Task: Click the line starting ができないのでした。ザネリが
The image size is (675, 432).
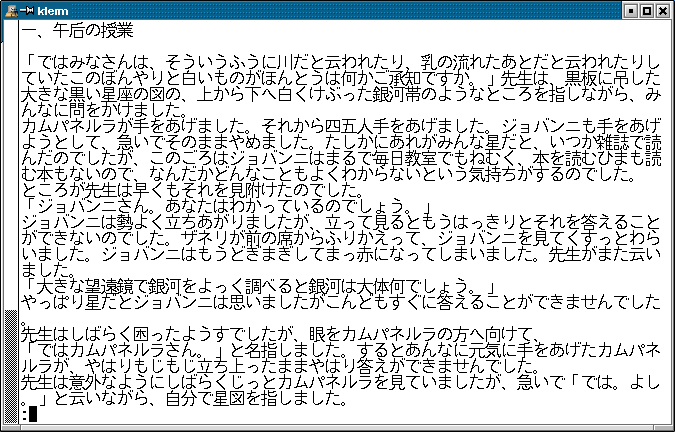Action: point(341,238)
